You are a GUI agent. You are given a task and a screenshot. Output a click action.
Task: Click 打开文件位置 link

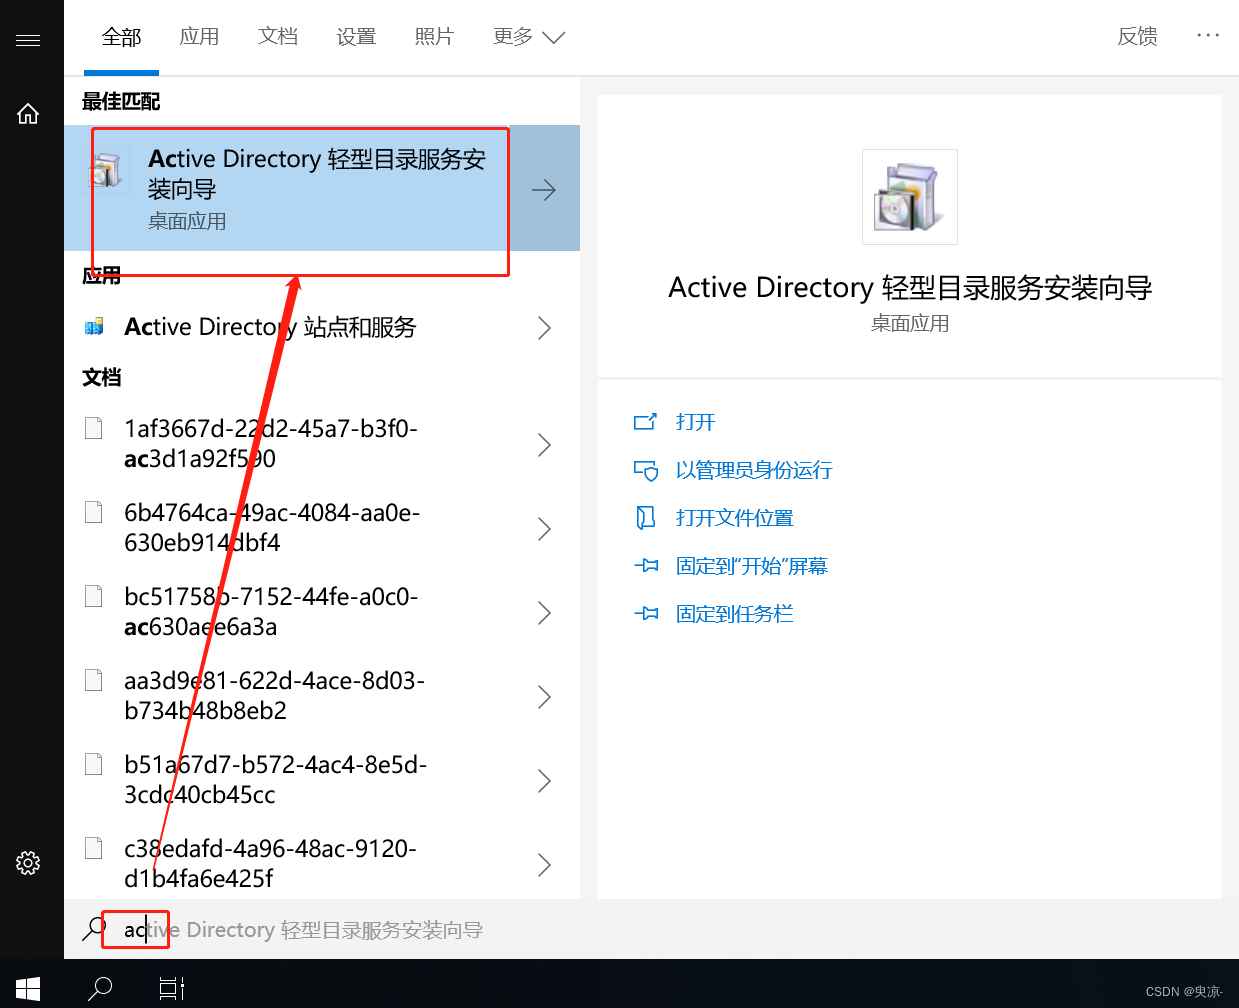point(735,518)
